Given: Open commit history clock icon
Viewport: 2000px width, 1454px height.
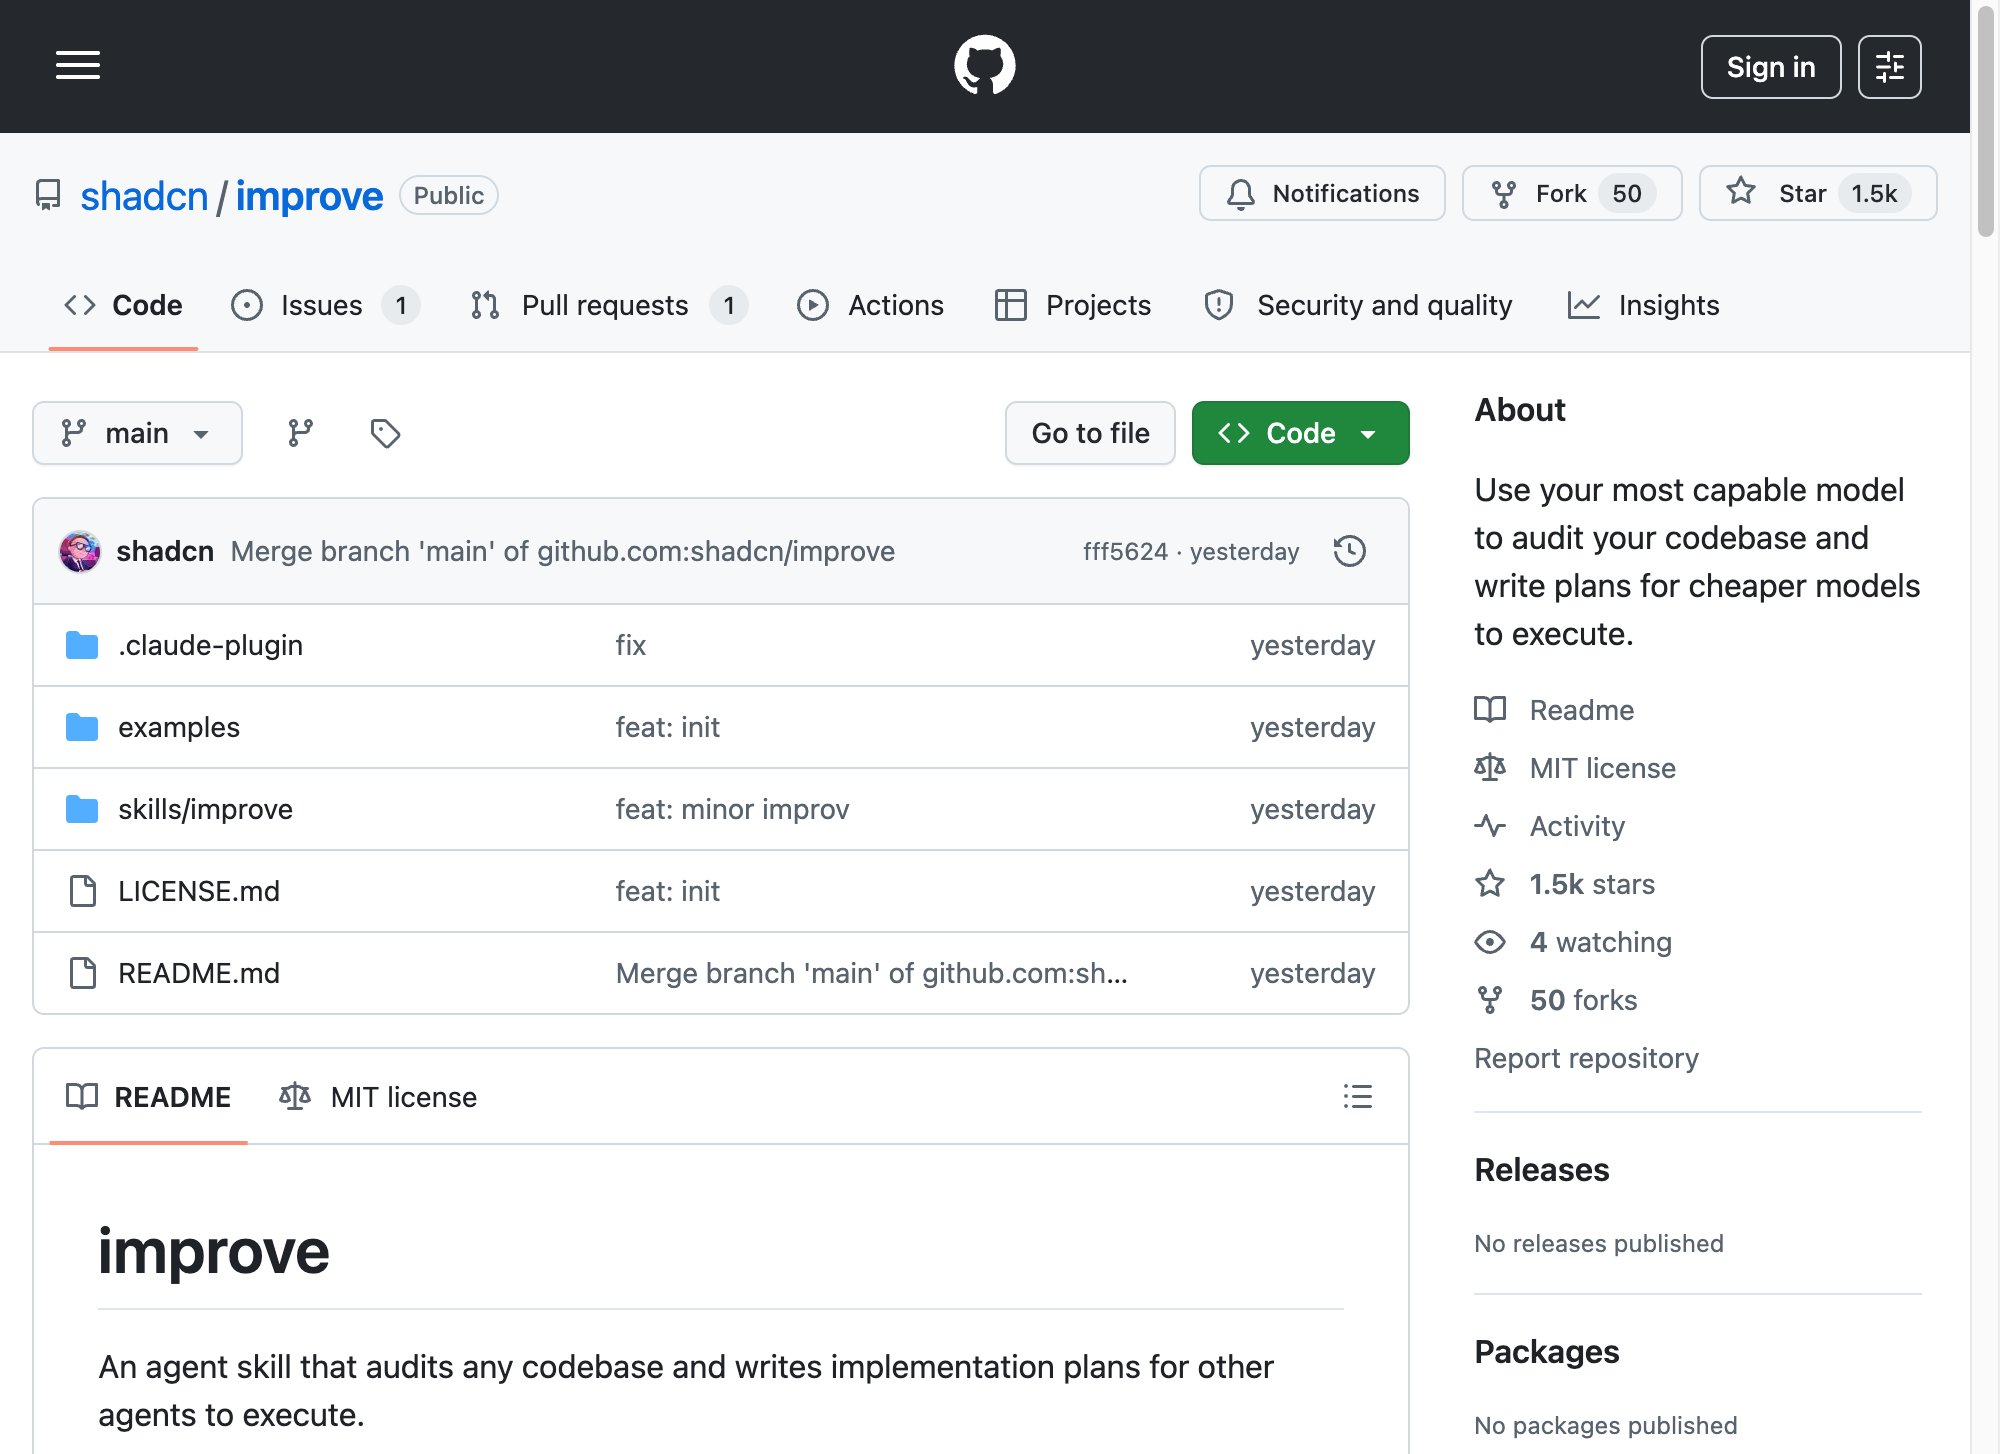Looking at the screenshot, I should point(1349,551).
